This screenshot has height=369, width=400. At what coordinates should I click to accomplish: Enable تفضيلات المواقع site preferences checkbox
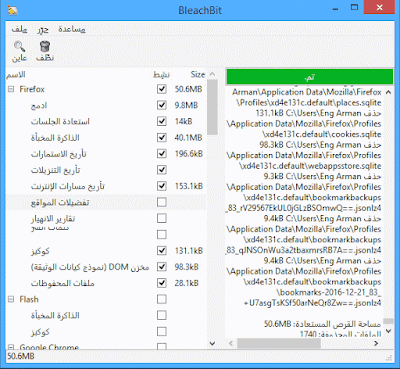[162, 202]
